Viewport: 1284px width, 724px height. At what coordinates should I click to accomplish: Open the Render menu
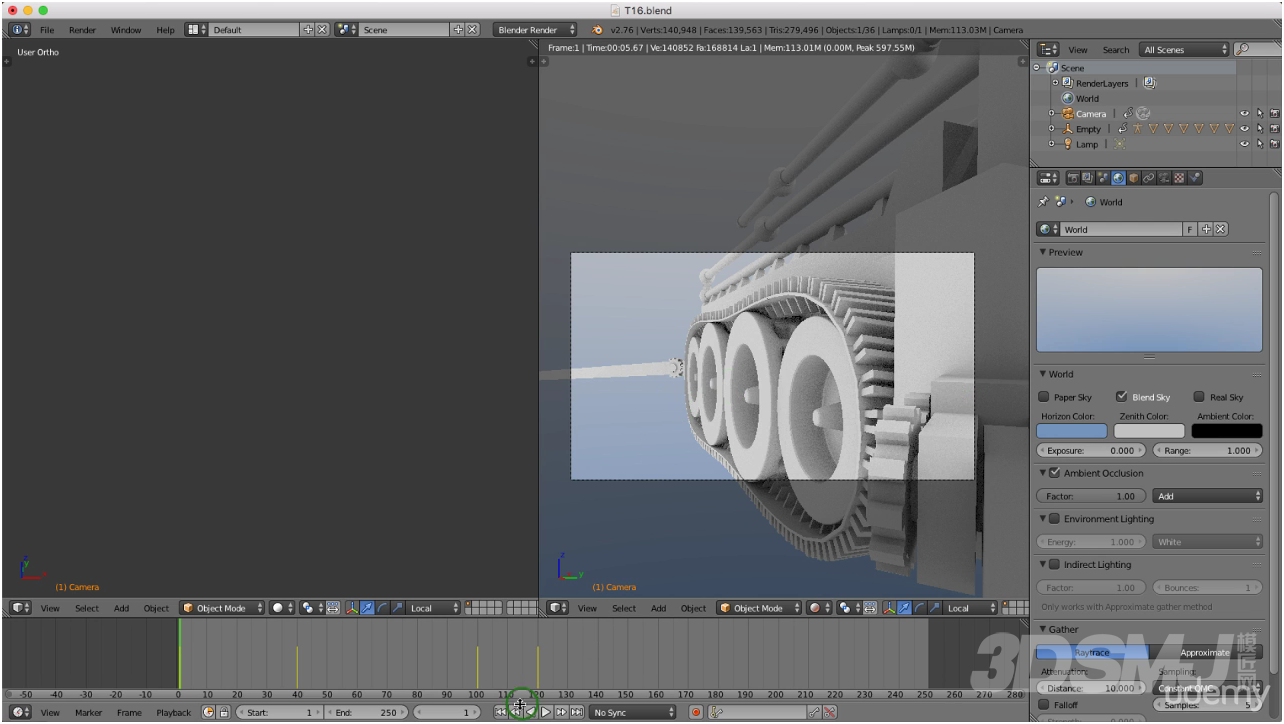[x=82, y=30]
